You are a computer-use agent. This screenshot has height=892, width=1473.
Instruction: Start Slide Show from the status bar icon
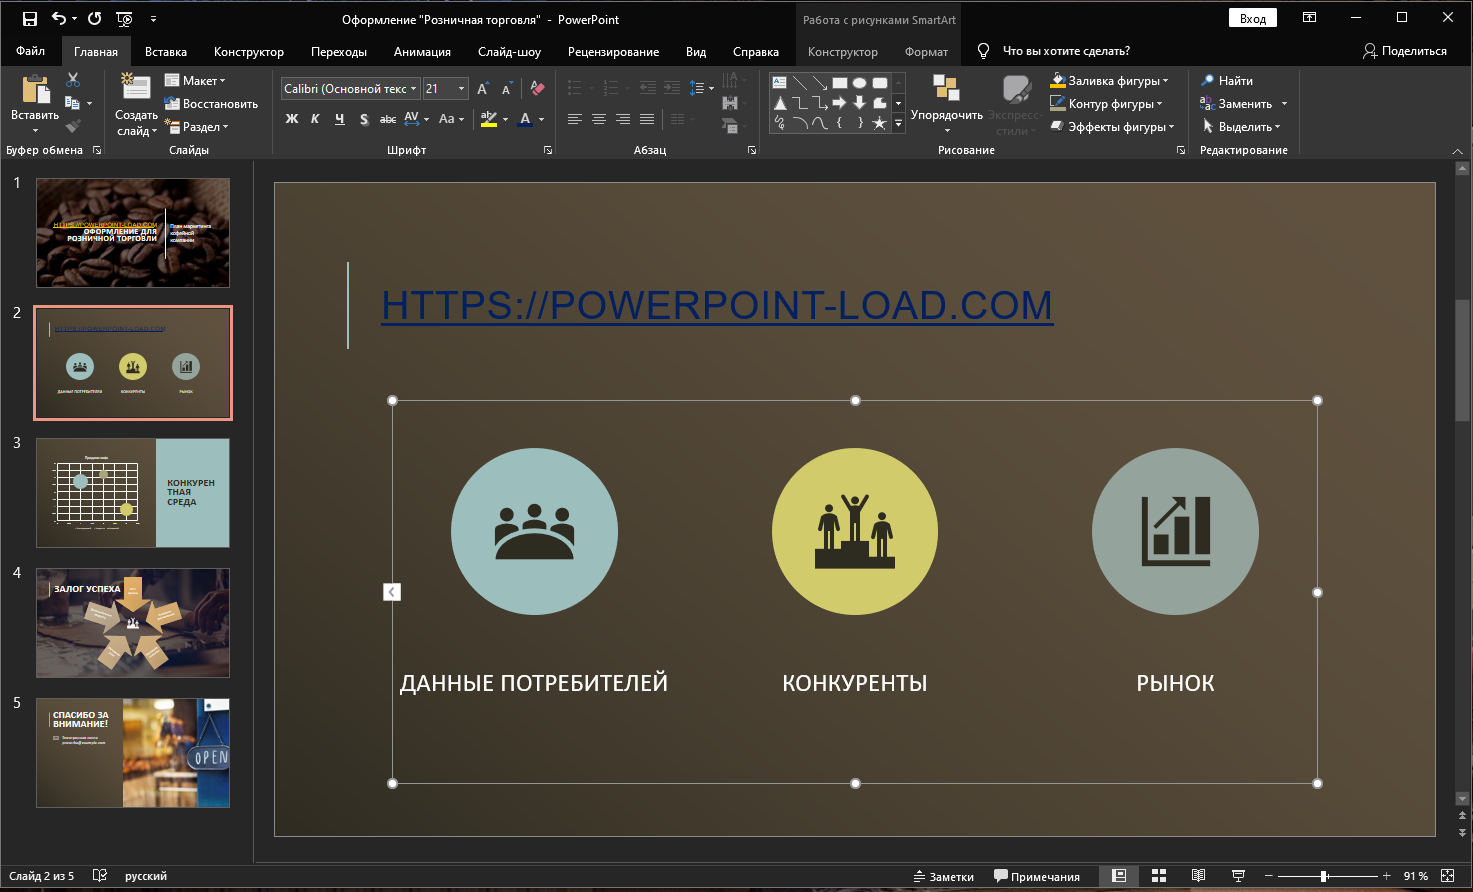pos(1237,876)
